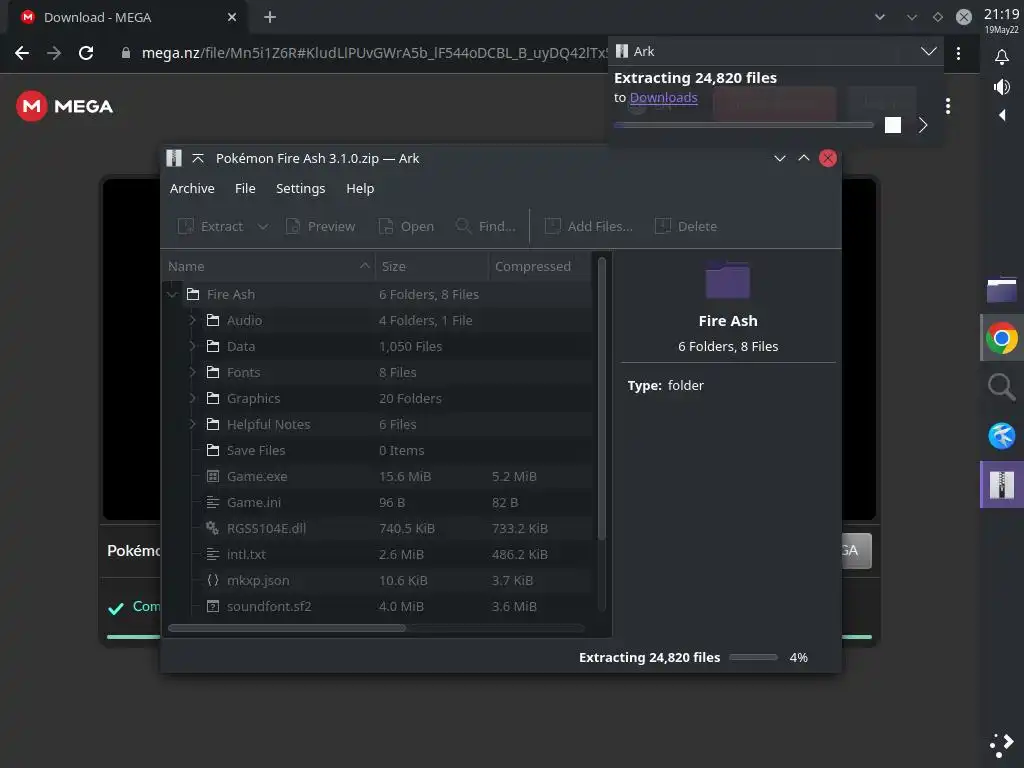The width and height of the screenshot is (1024, 768).
Task: Click the Fire Ash folder preview icon
Action: coord(728,280)
